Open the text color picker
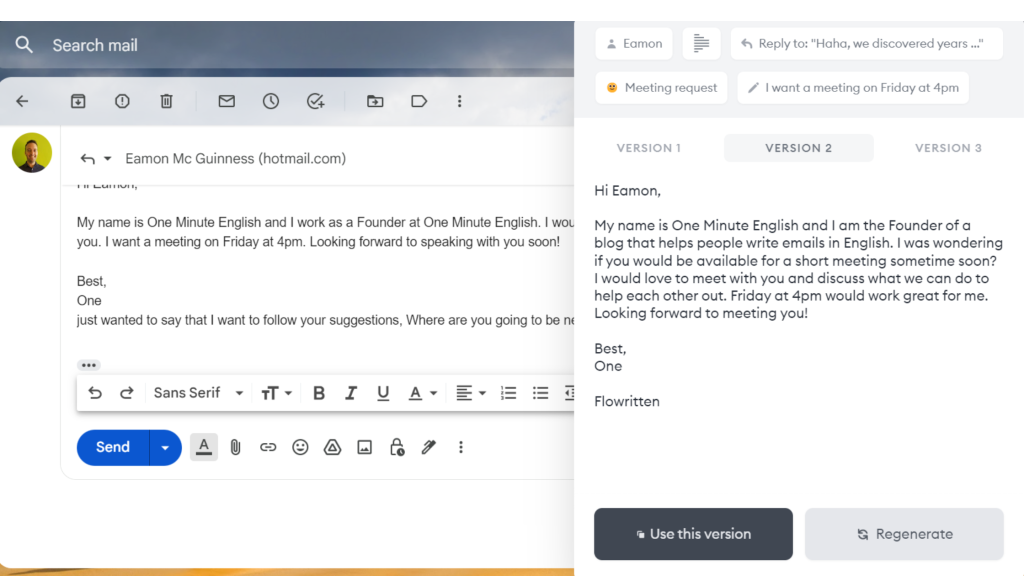The width and height of the screenshot is (1024, 576). click(414, 392)
